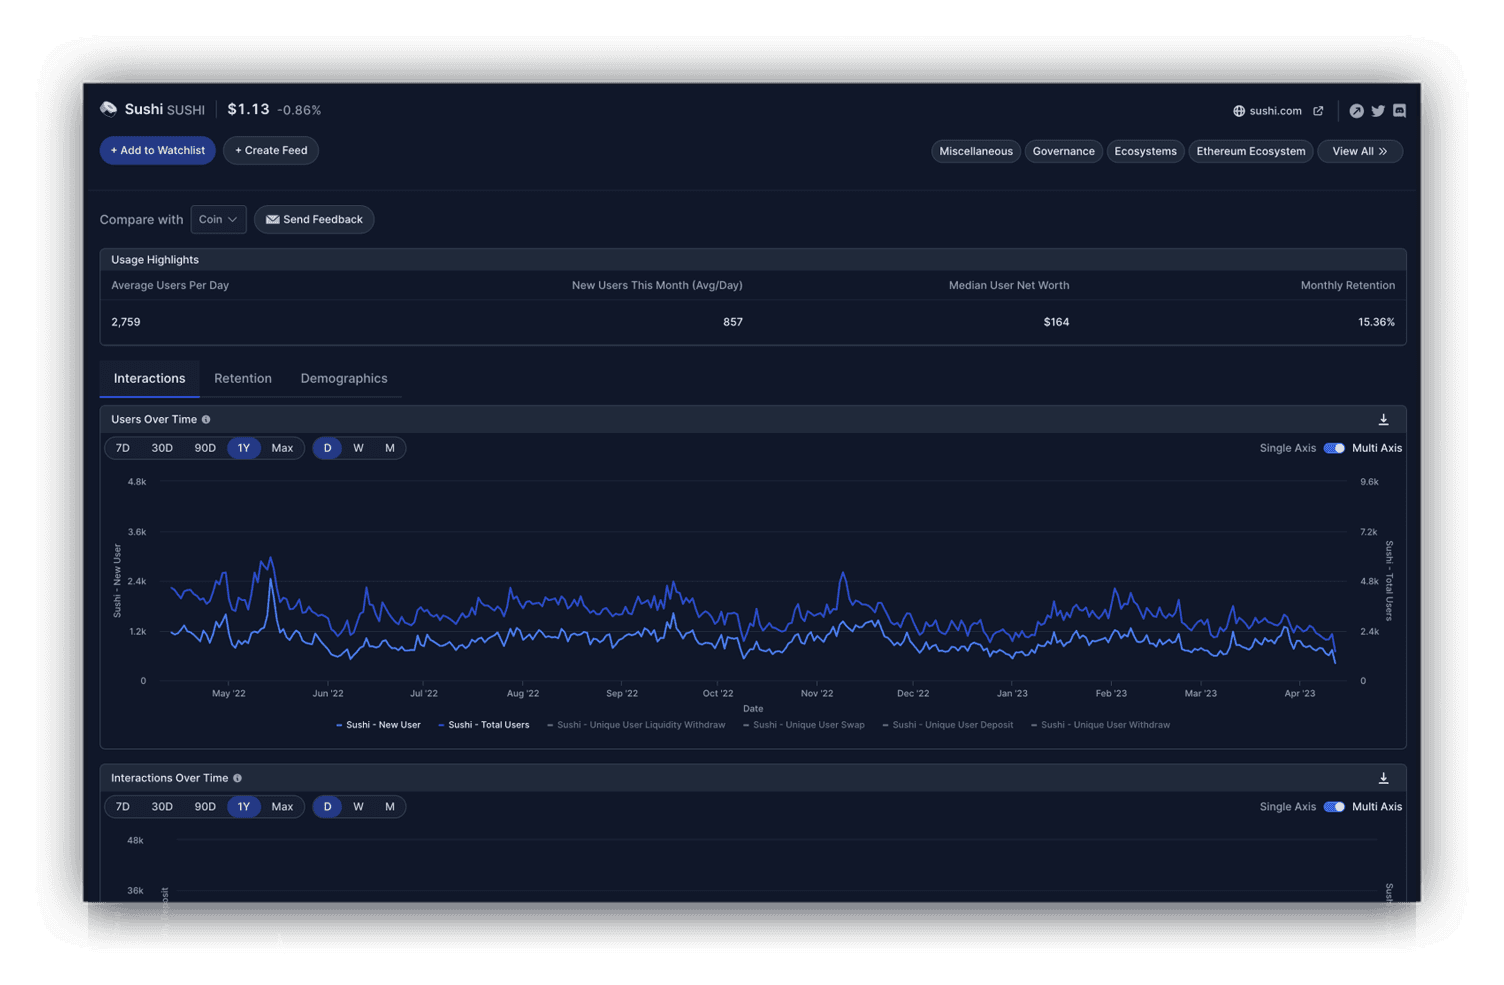This screenshot has height=985, width=1504.
Task: Click the Single Axis label on Users chart
Action: (x=1288, y=448)
